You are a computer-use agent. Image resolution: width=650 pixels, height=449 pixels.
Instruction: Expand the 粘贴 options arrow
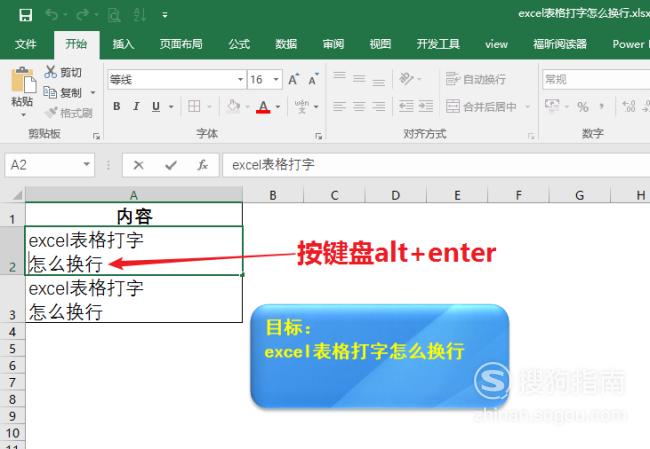pos(23,114)
